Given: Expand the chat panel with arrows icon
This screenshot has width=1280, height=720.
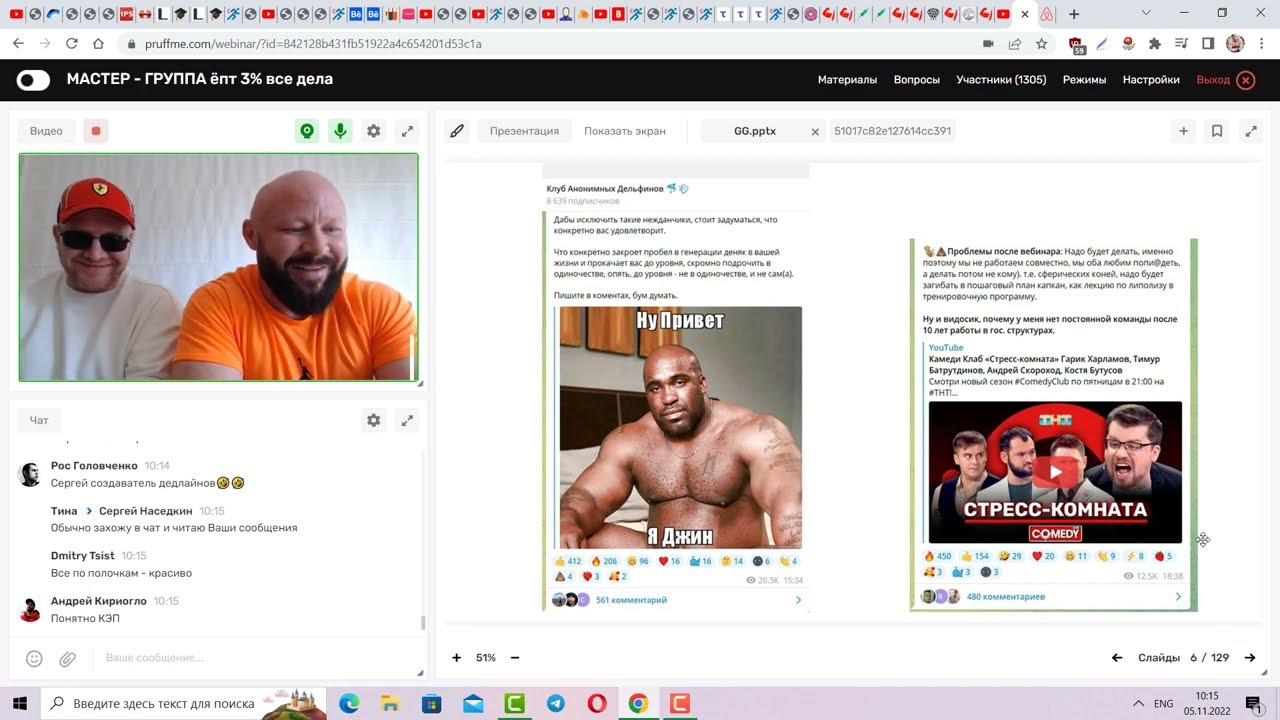Looking at the screenshot, I should point(407,421).
